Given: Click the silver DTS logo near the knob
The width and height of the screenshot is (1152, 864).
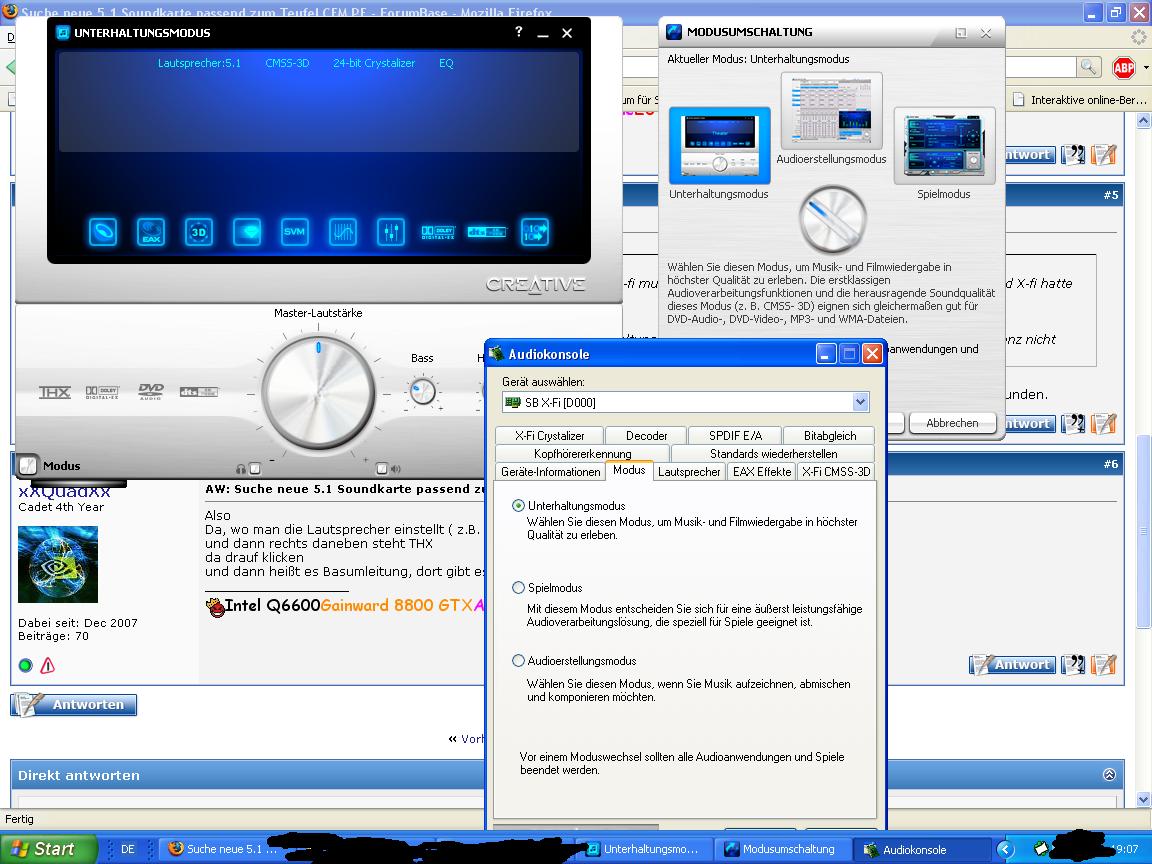Looking at the screenshot, I should 198,392.
